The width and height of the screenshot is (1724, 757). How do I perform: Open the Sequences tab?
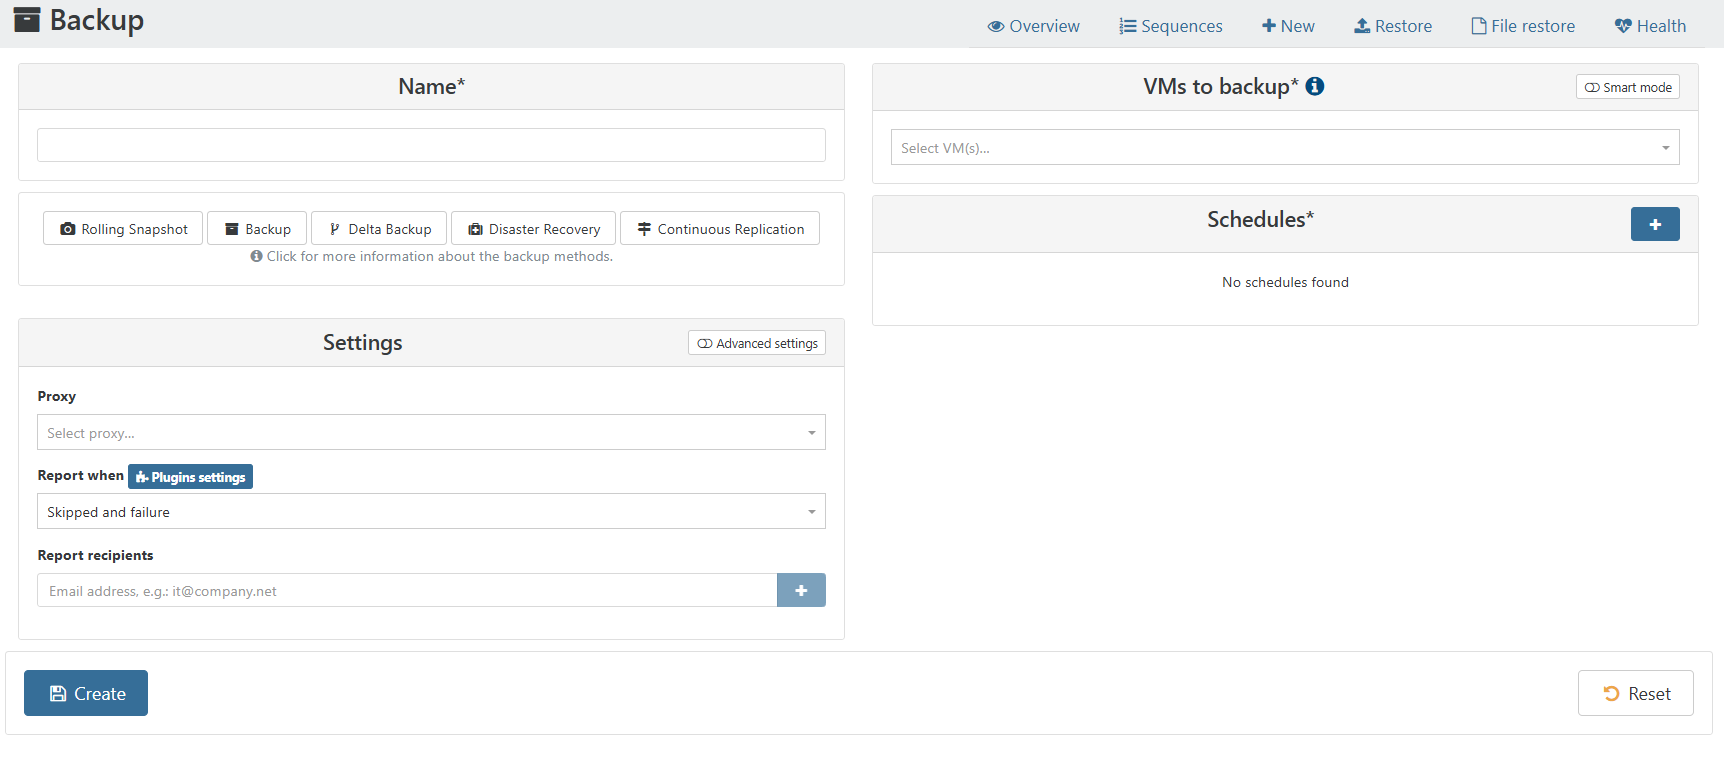[x=1170, y=26]
